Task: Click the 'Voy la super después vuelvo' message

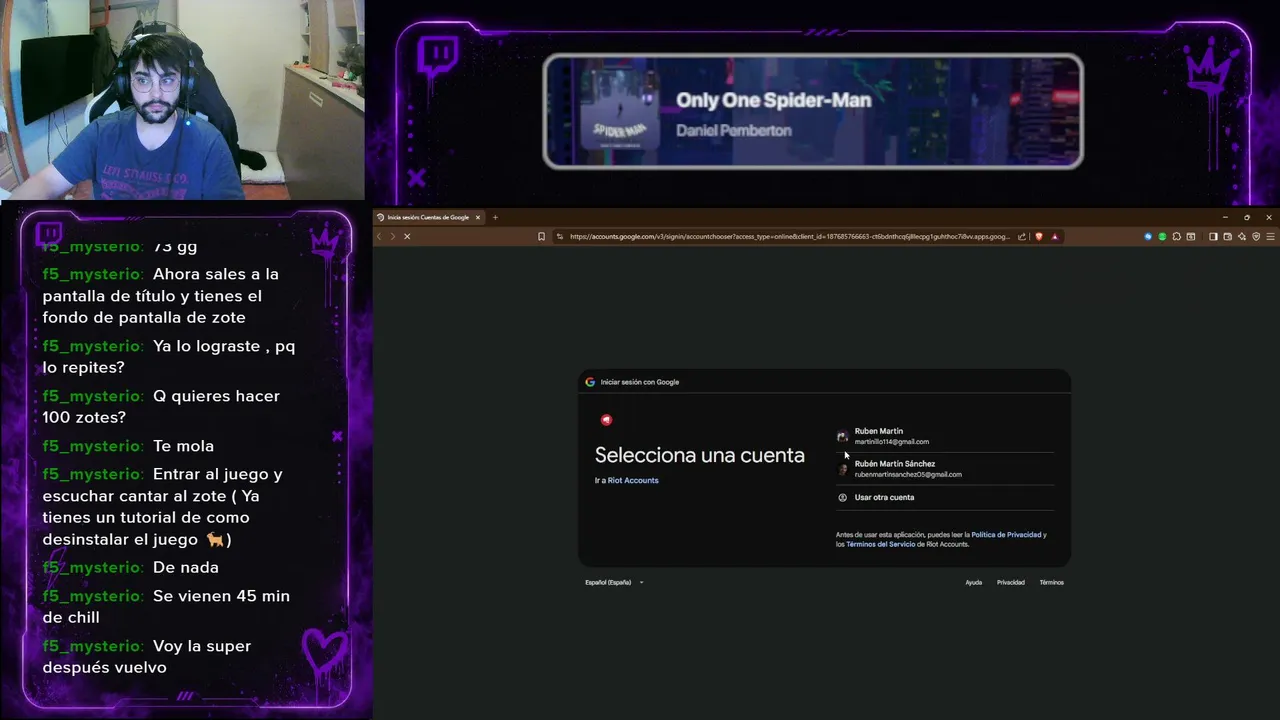Action: 147,657
